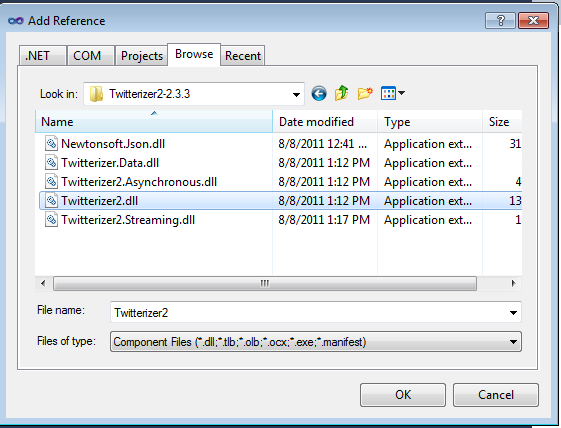561x428 pixels.
Task: Open the Files of type dropdown
Action: [513, 342]
